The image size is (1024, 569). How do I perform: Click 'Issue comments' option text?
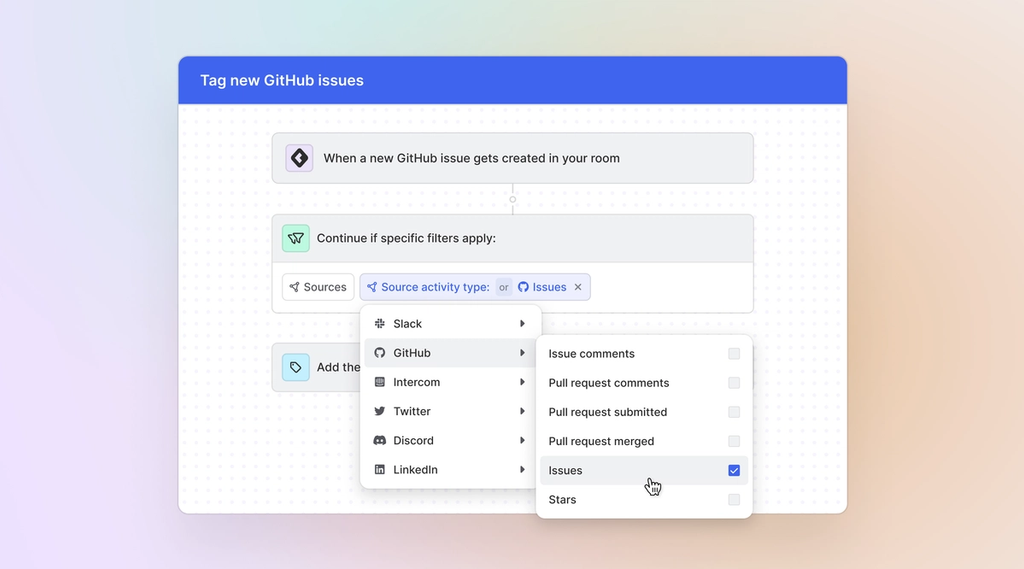592,353
